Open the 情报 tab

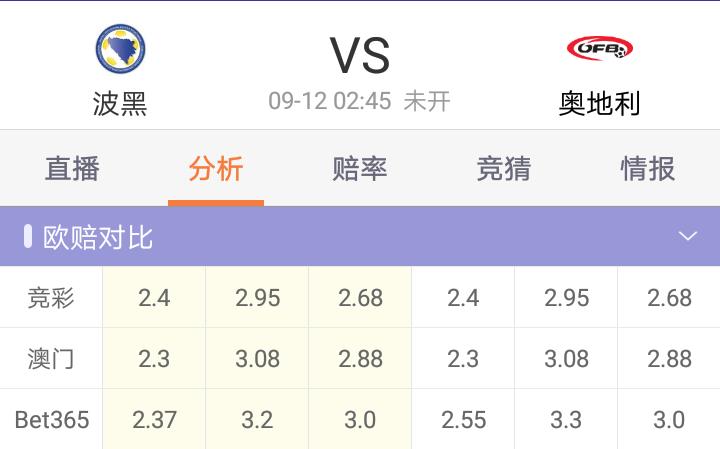click(648, 169)
